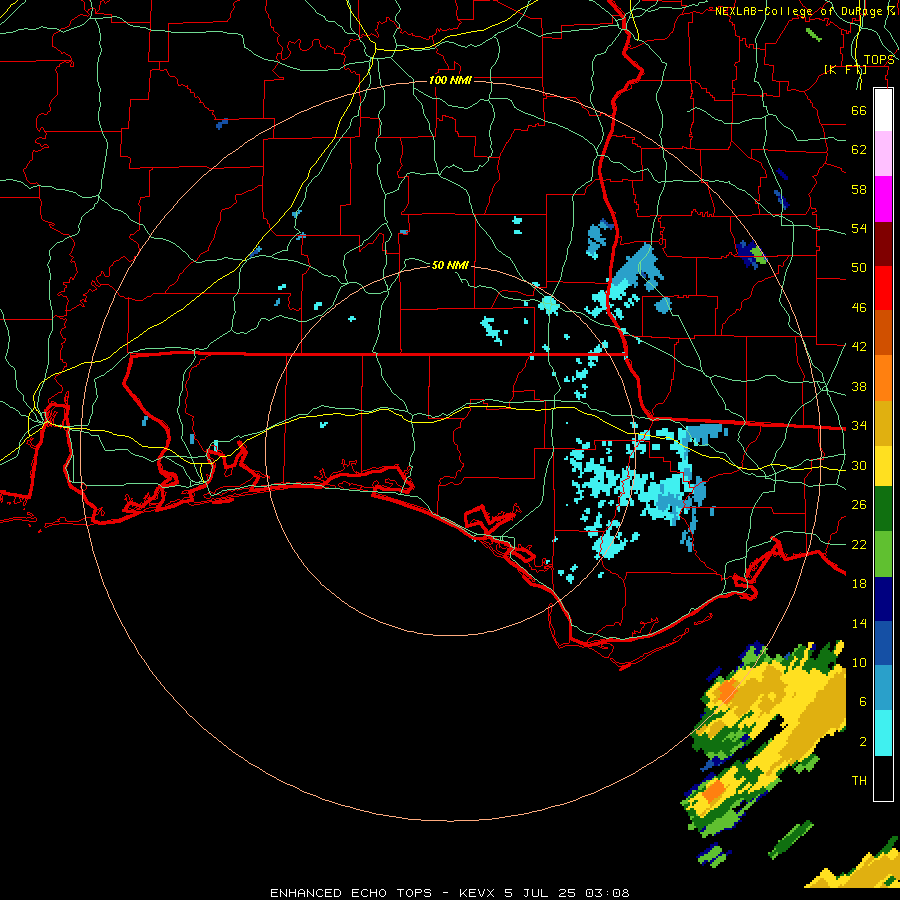The image size is (900, 900).
Task: Click the '5 JUL 25' date text
Action: click(x=540, y=893)
